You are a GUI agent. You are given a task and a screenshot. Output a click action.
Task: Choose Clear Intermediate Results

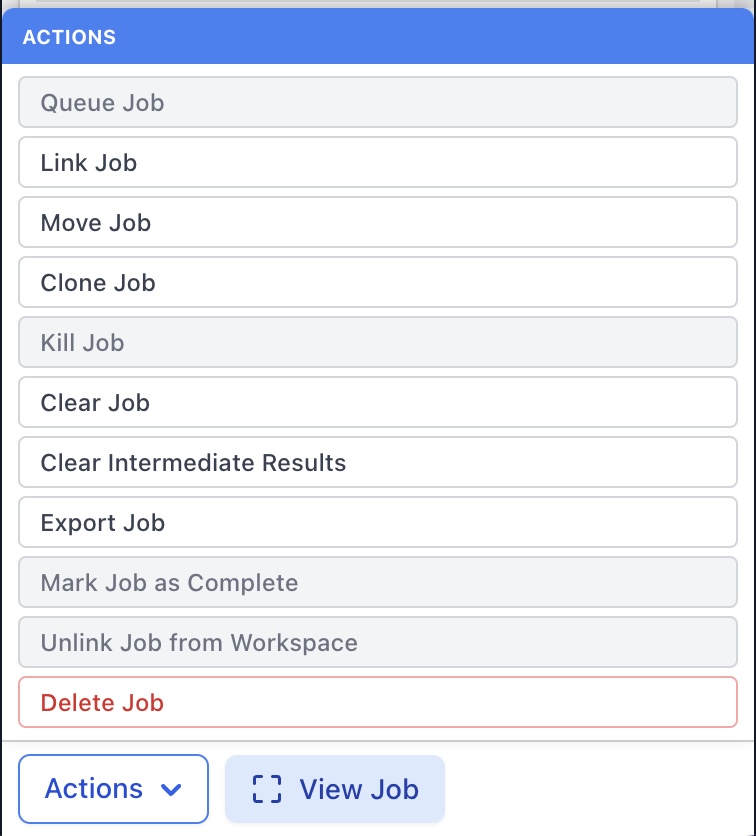(377, 463)
